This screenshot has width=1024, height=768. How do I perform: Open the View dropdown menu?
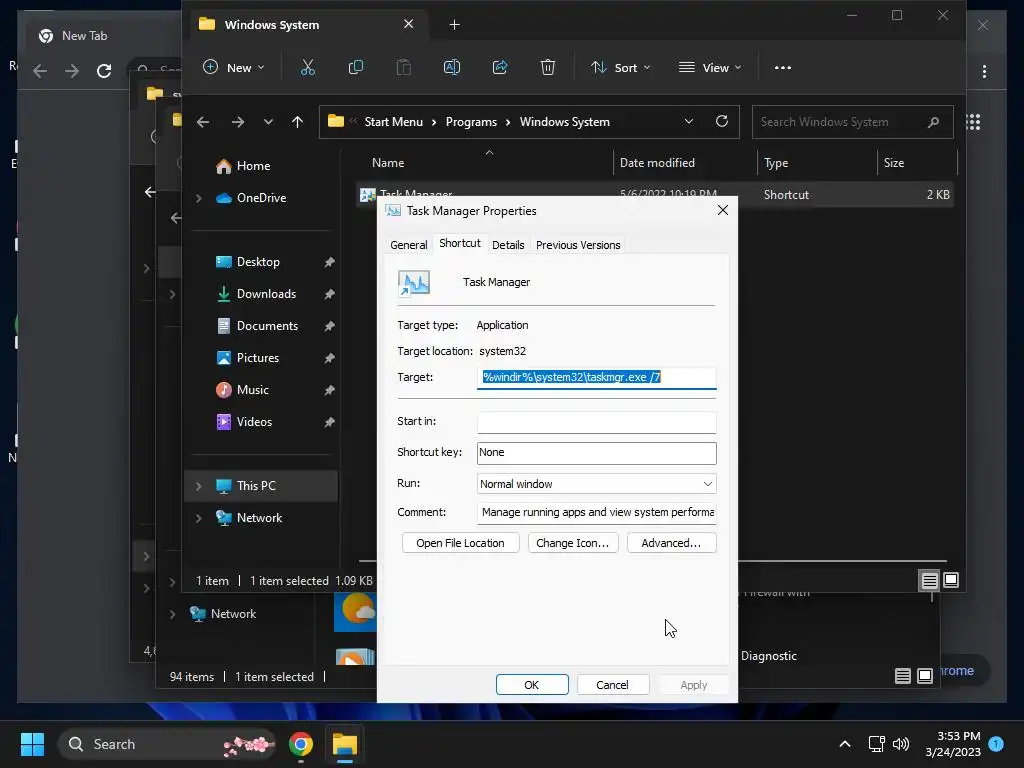(710, 67)
